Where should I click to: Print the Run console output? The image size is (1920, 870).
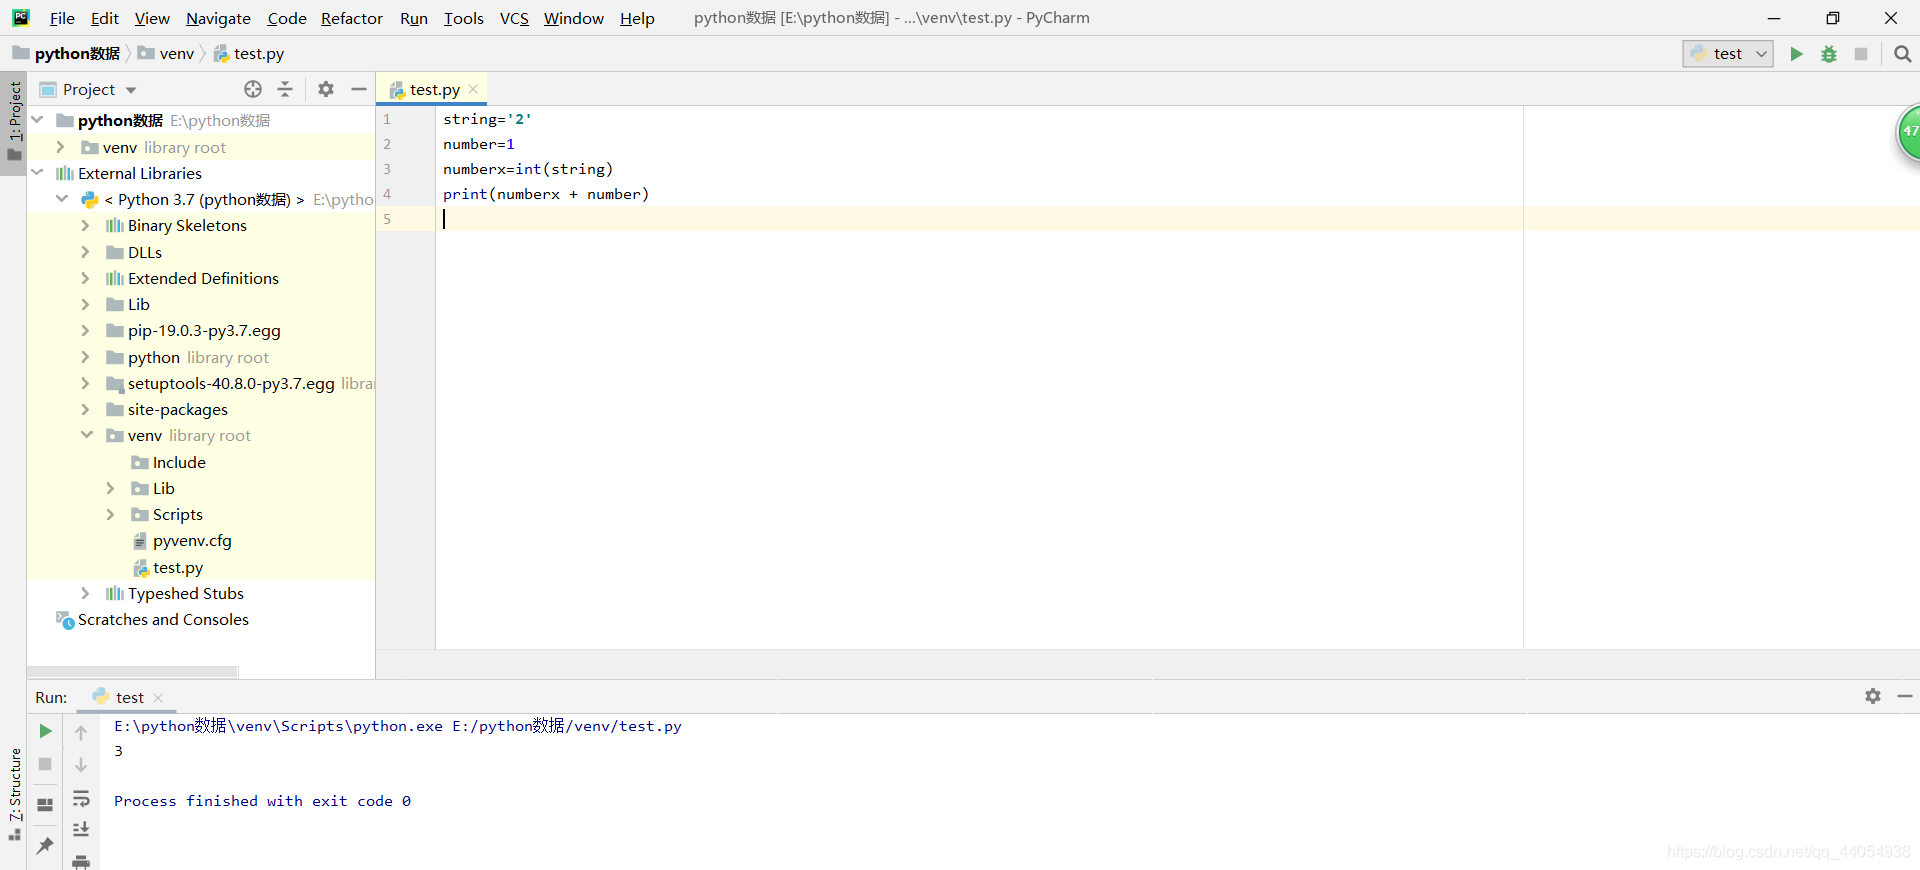pos(81,861)
